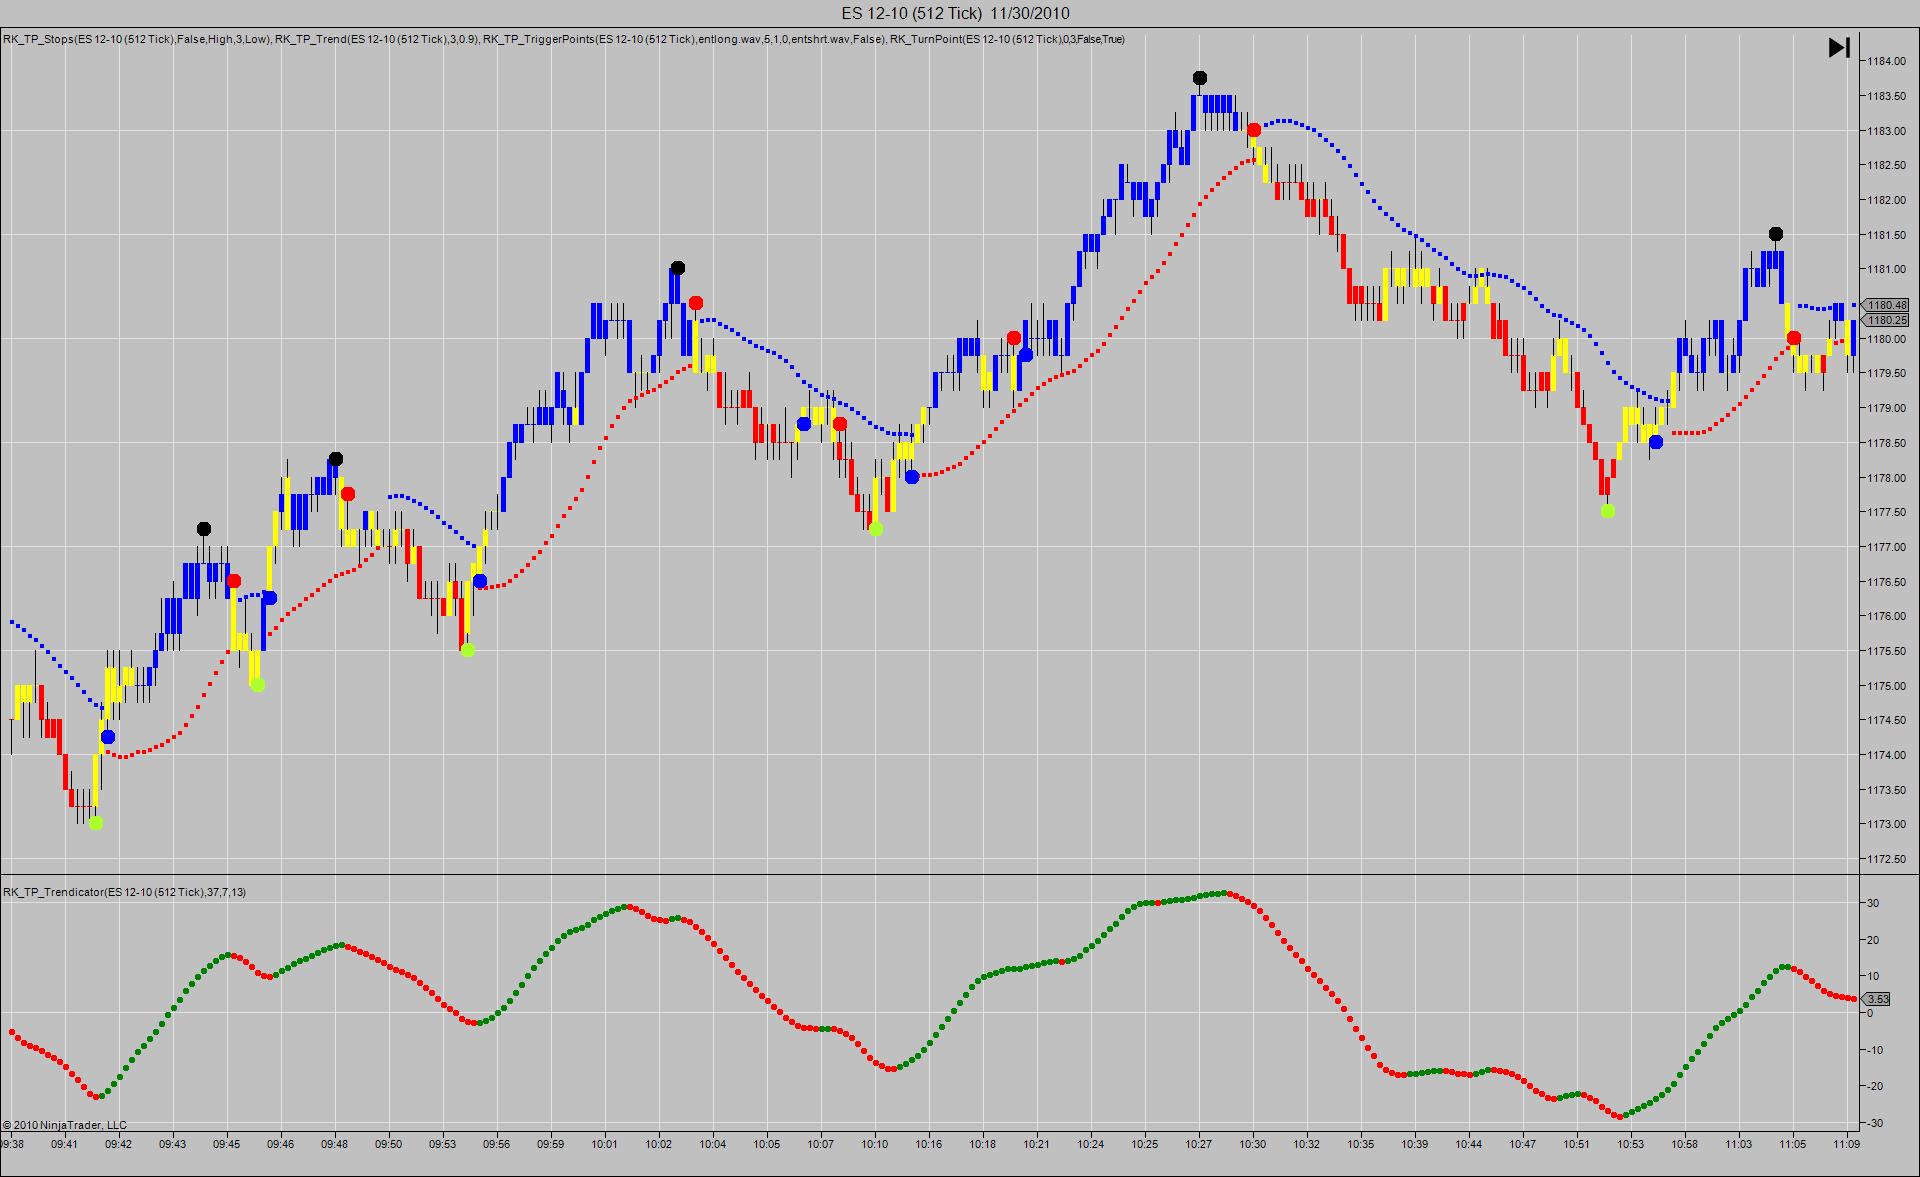Click the 1173.00 price axis label
The width and height of the screenshot is (1920, 1177).
click(x=1886, y=825)
